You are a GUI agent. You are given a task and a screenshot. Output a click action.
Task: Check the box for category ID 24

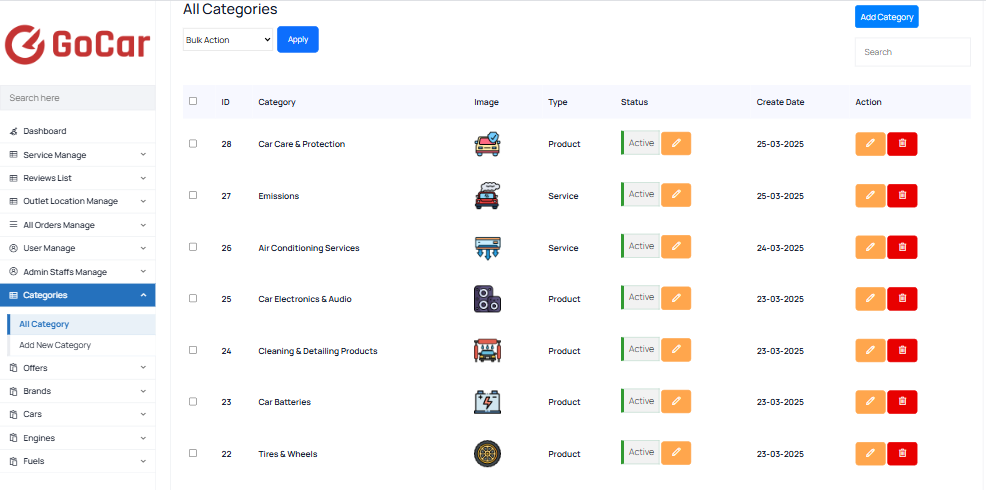click(193, 350)
